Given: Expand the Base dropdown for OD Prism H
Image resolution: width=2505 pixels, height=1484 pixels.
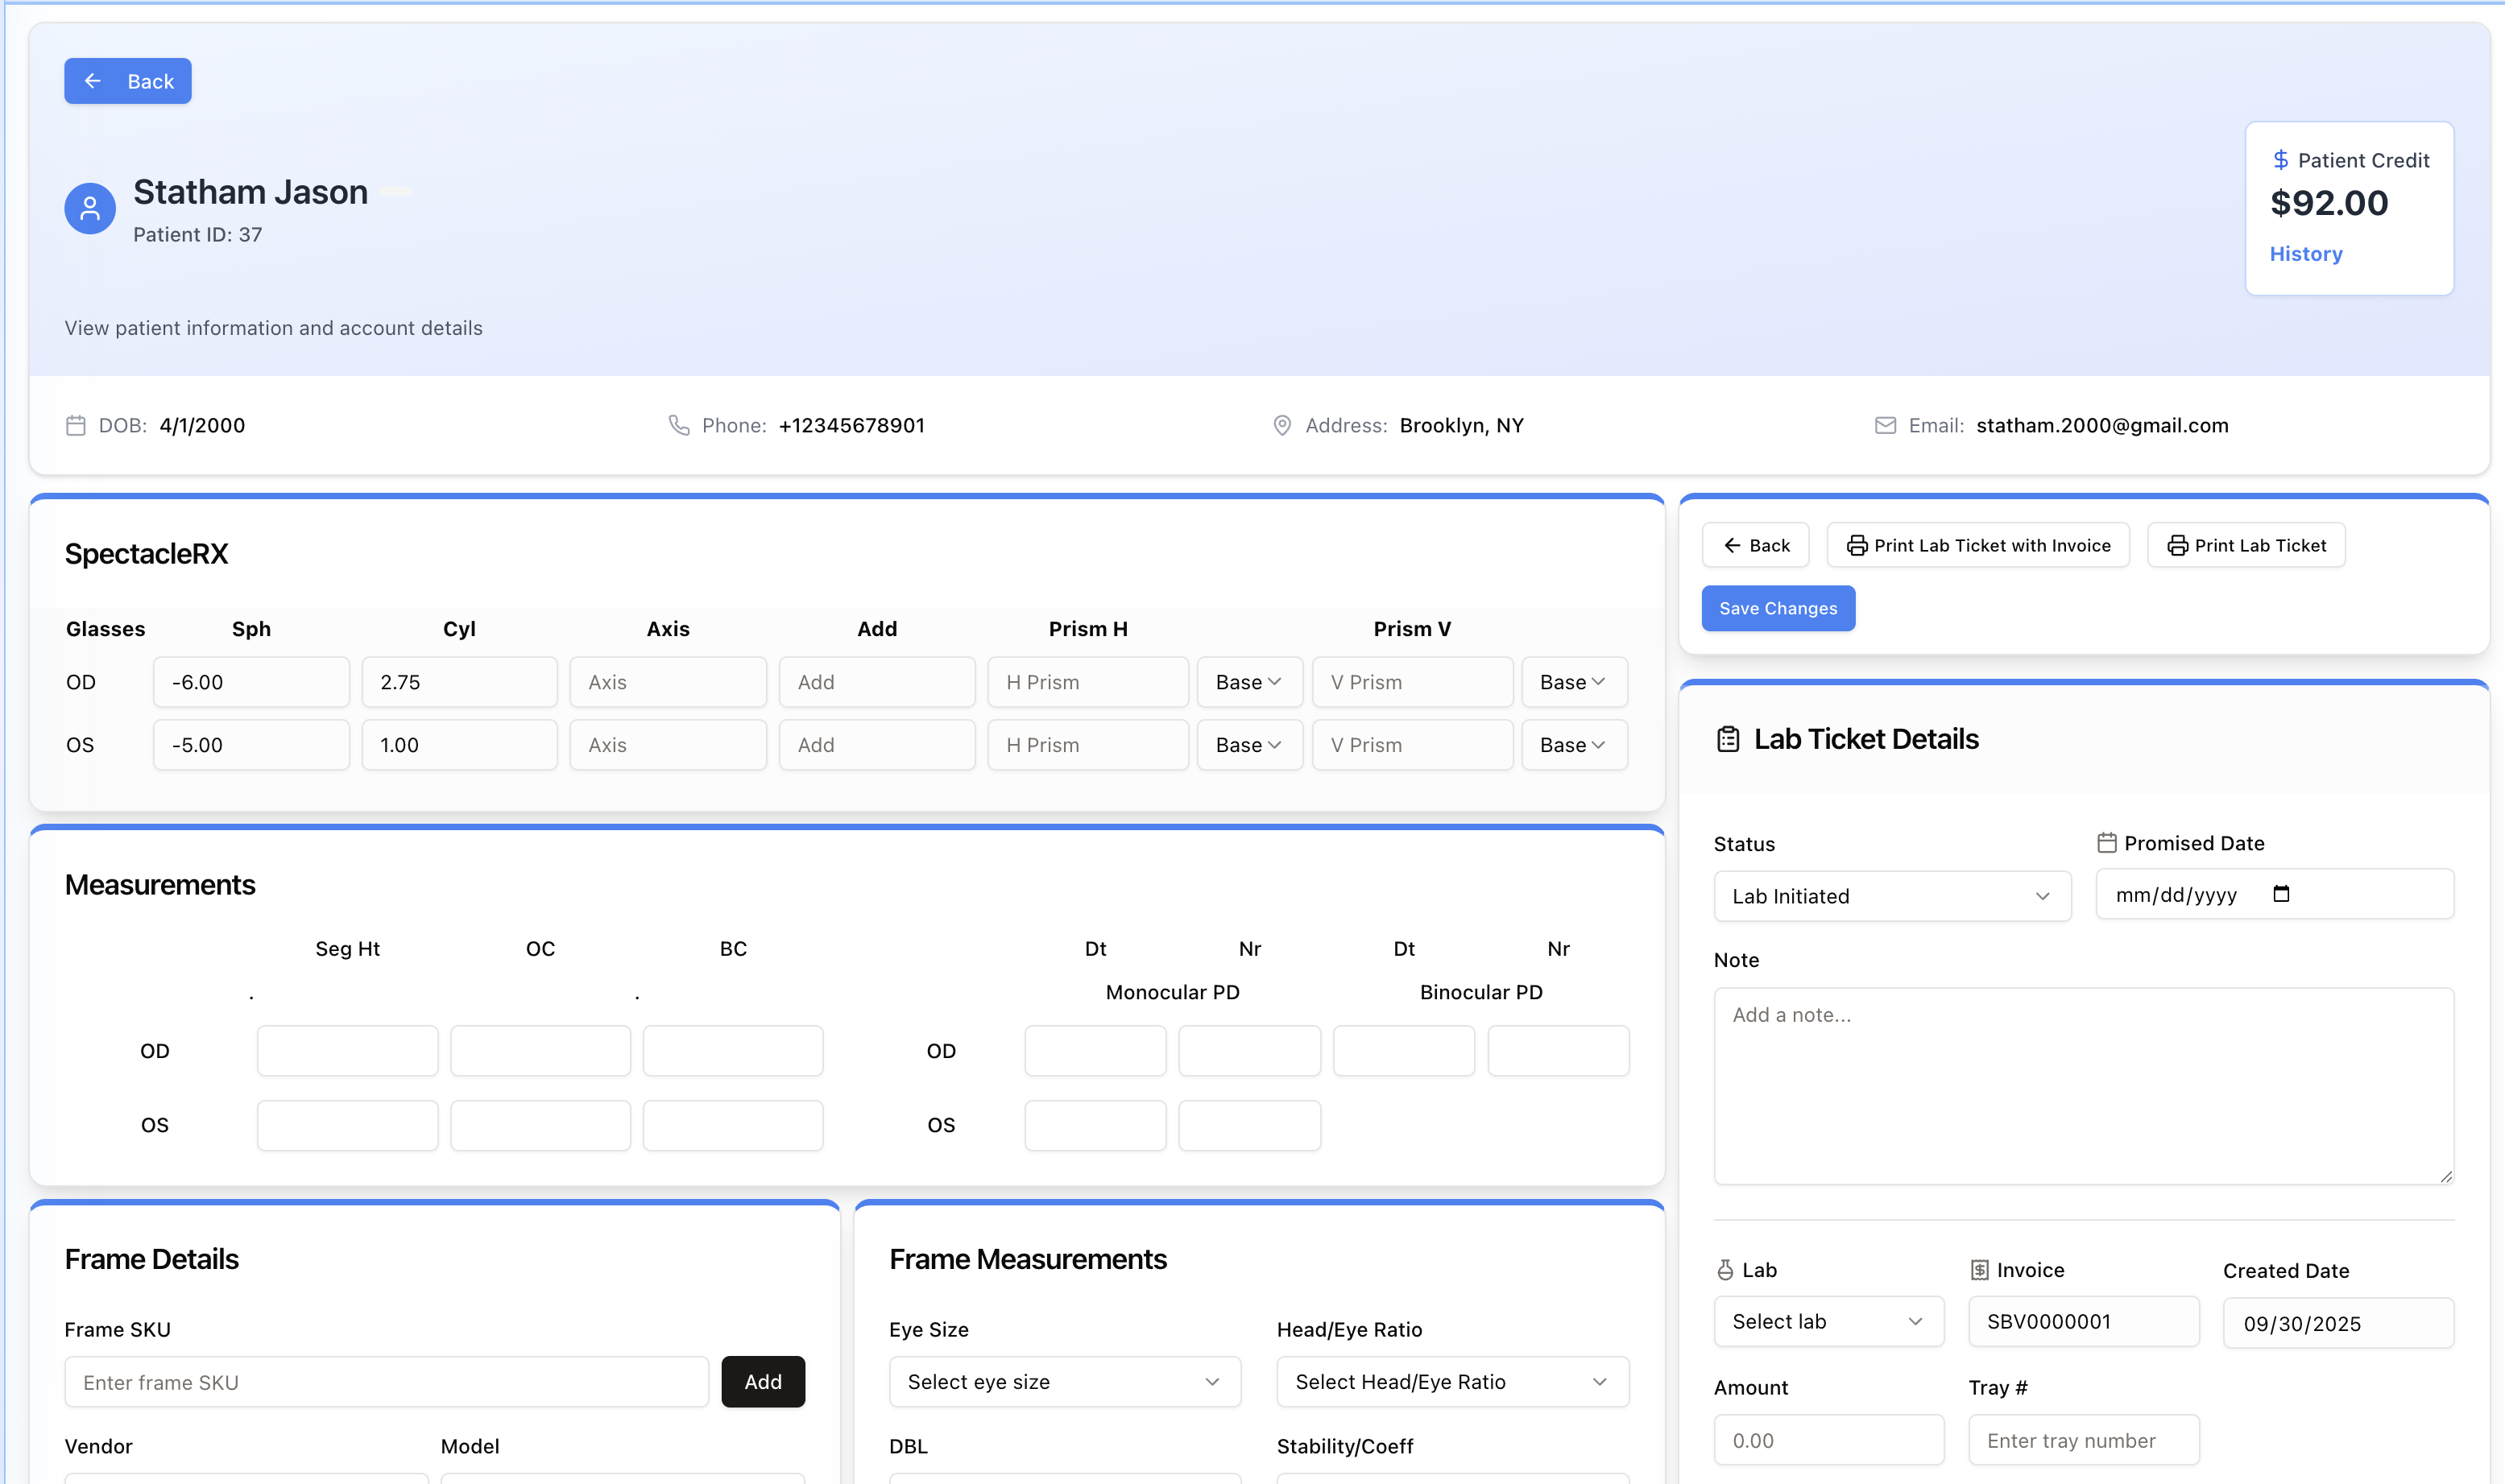Looking at the screenshot, I should click(x=1249, y=681).
